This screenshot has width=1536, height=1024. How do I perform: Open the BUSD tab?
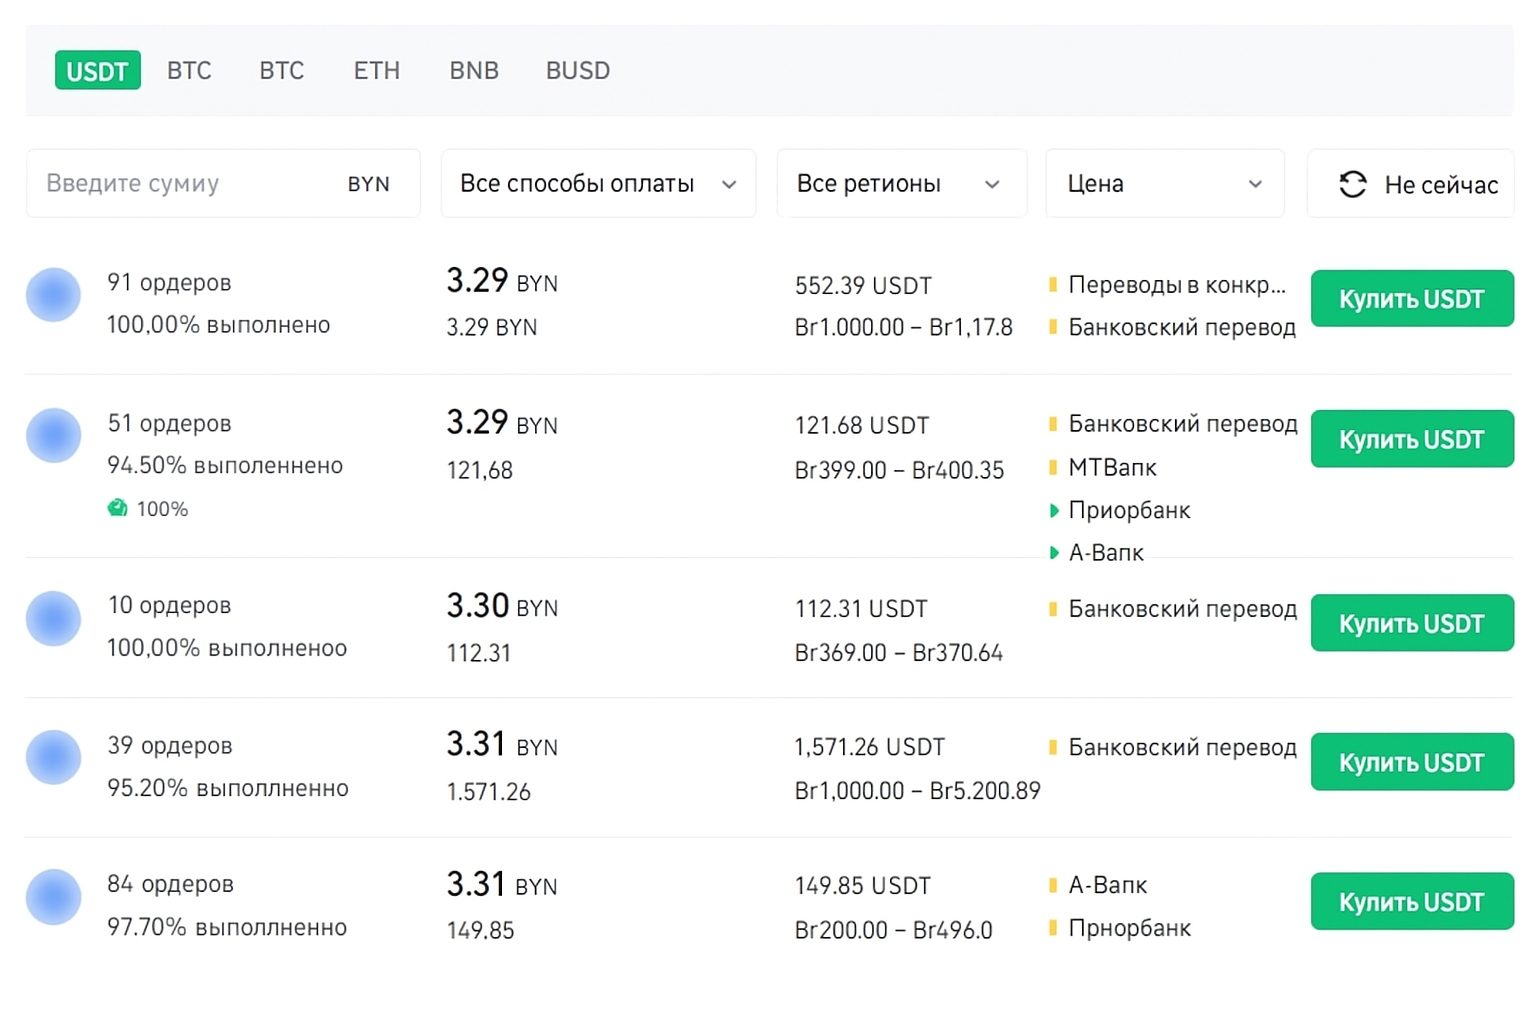[x=578, y=71]
